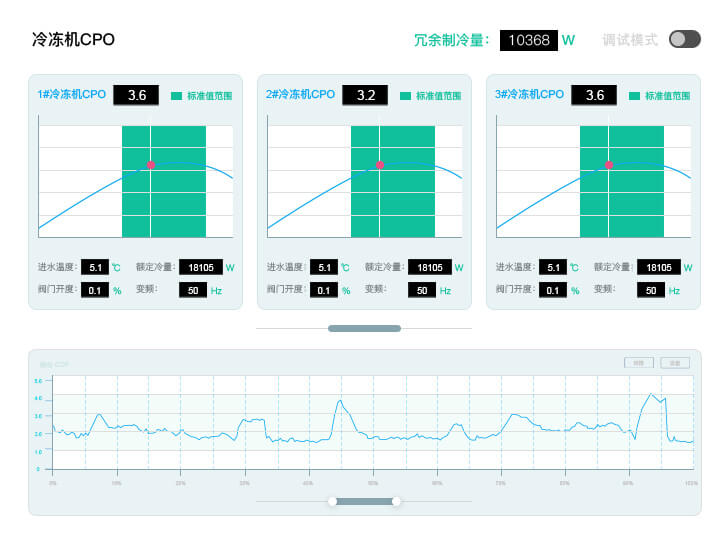Click green 标准值范围 legend swatch in 1#冷冻机 panel
728x546 pixels.
point(177,96)
